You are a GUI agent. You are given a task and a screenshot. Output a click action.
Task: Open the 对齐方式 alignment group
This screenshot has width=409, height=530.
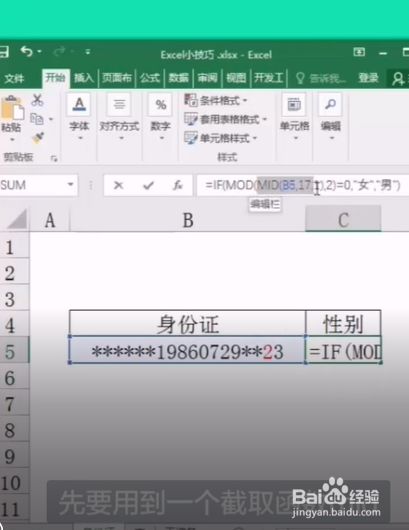click(119, 117)
